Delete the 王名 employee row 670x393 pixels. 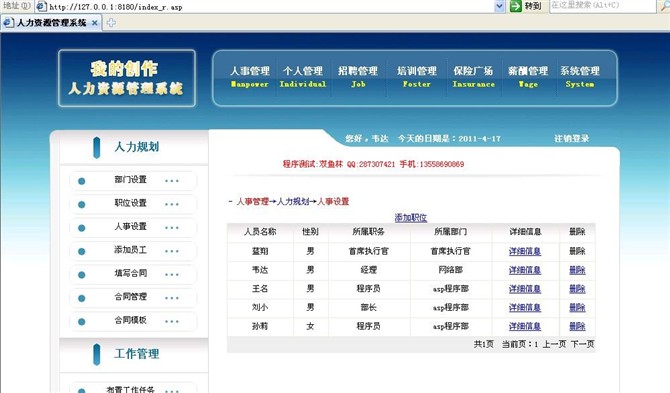(577, 289)
